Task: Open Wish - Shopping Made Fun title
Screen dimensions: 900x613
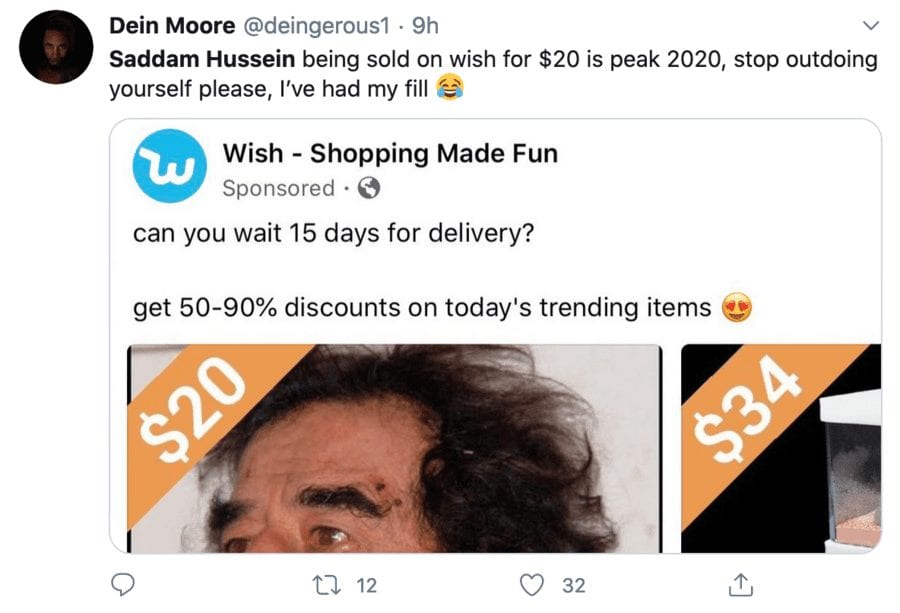Action: pos(389,154)
